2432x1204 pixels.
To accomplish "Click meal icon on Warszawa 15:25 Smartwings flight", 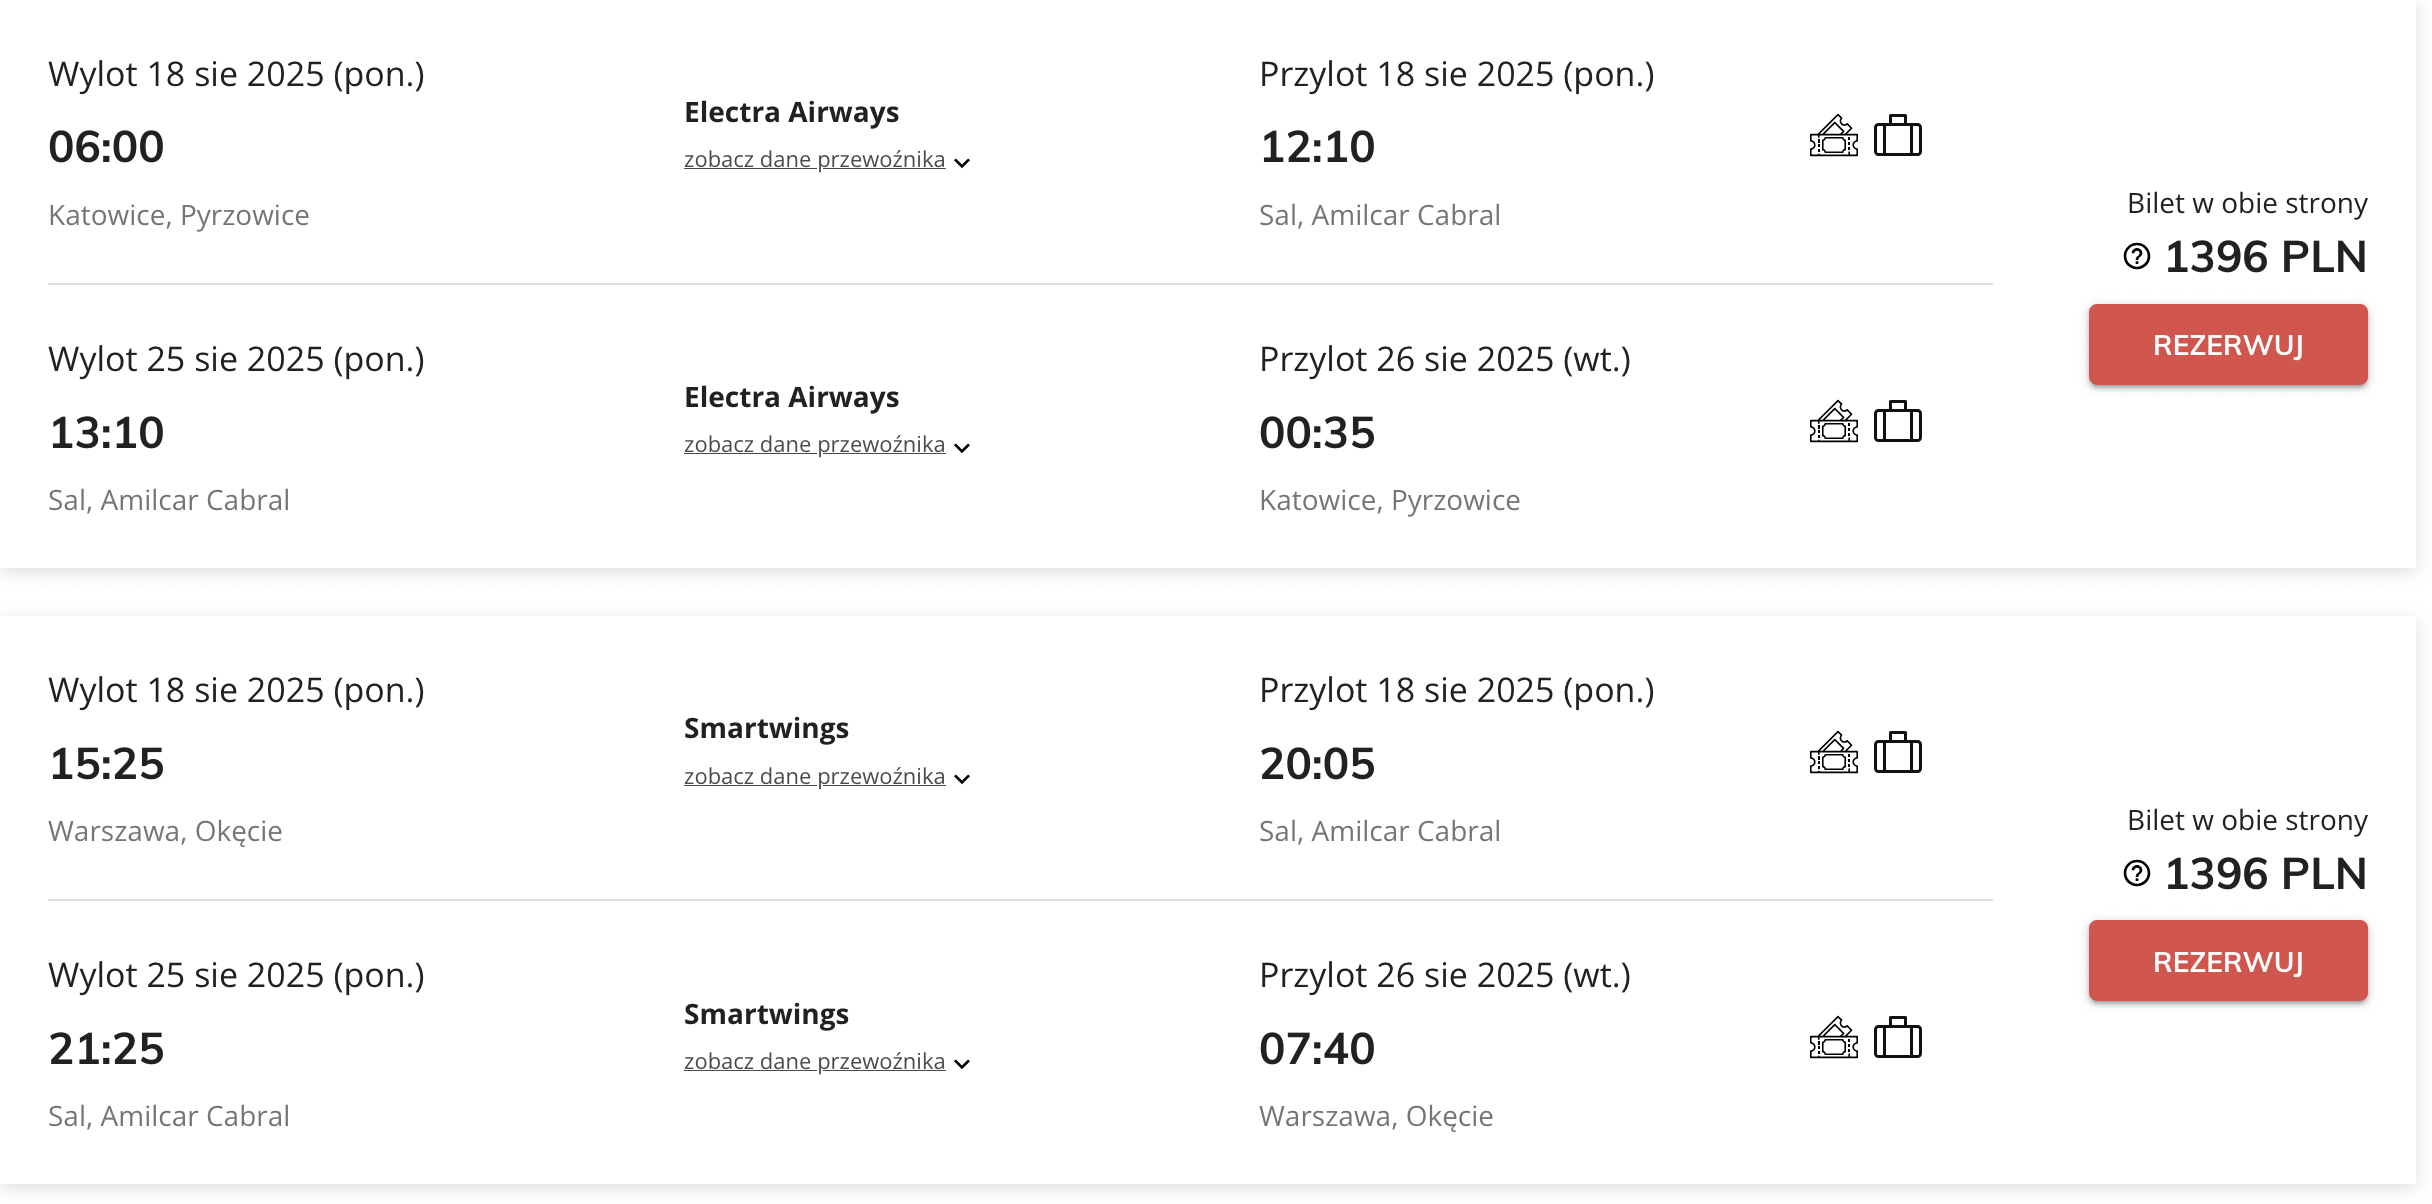I will click(x=1833, y=753).
